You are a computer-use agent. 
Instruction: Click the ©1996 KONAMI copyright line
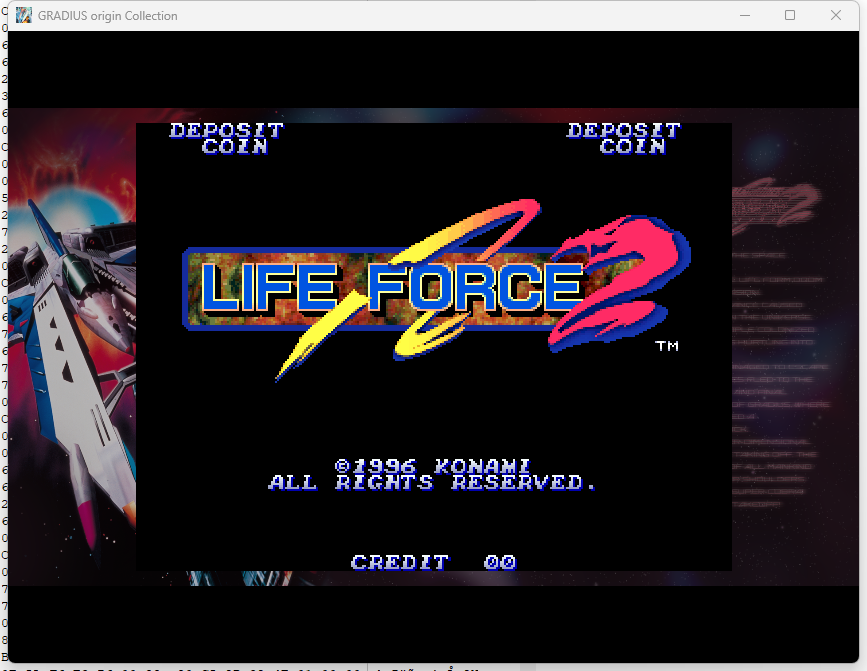(432, 466)
